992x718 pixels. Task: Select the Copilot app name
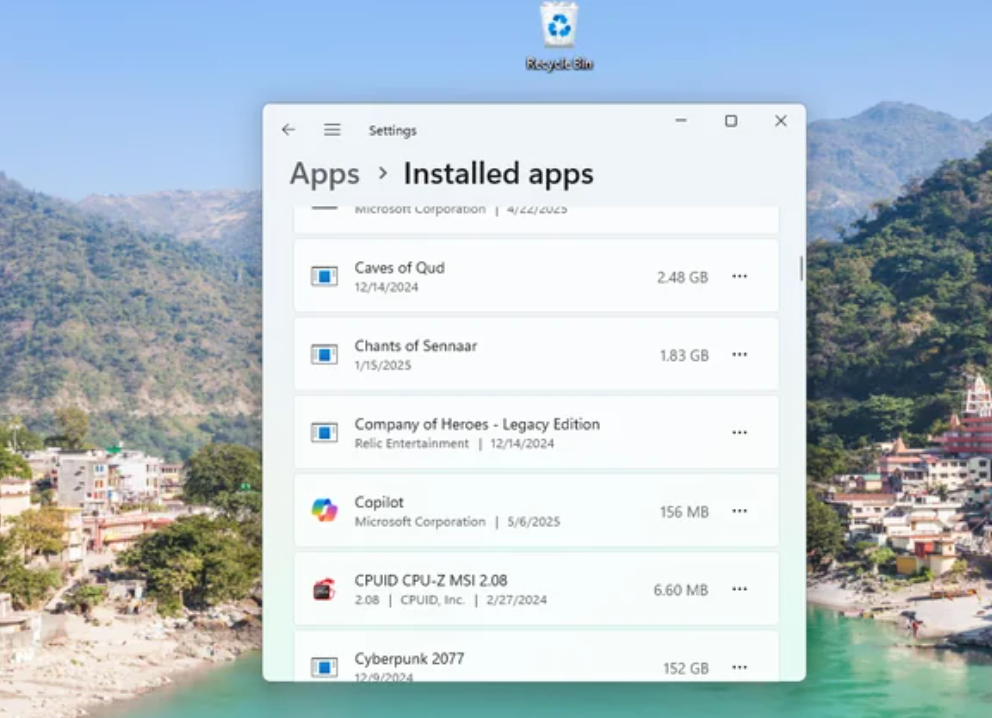379,502
